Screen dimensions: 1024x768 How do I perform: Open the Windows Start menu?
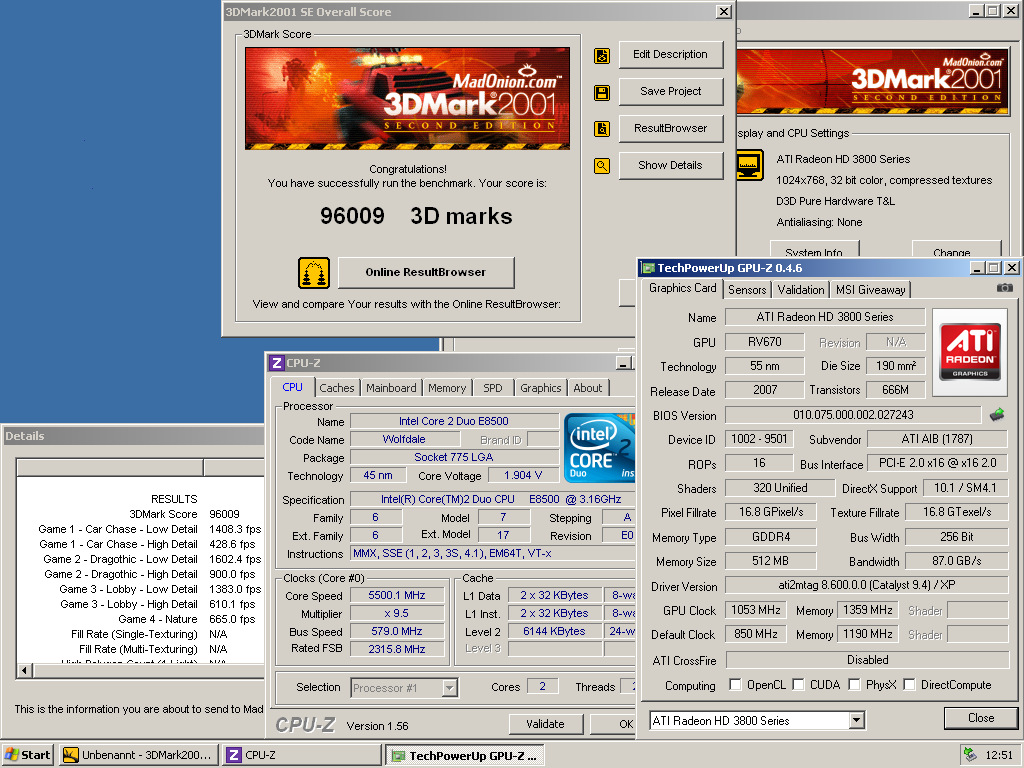click(x=27, y=755)
